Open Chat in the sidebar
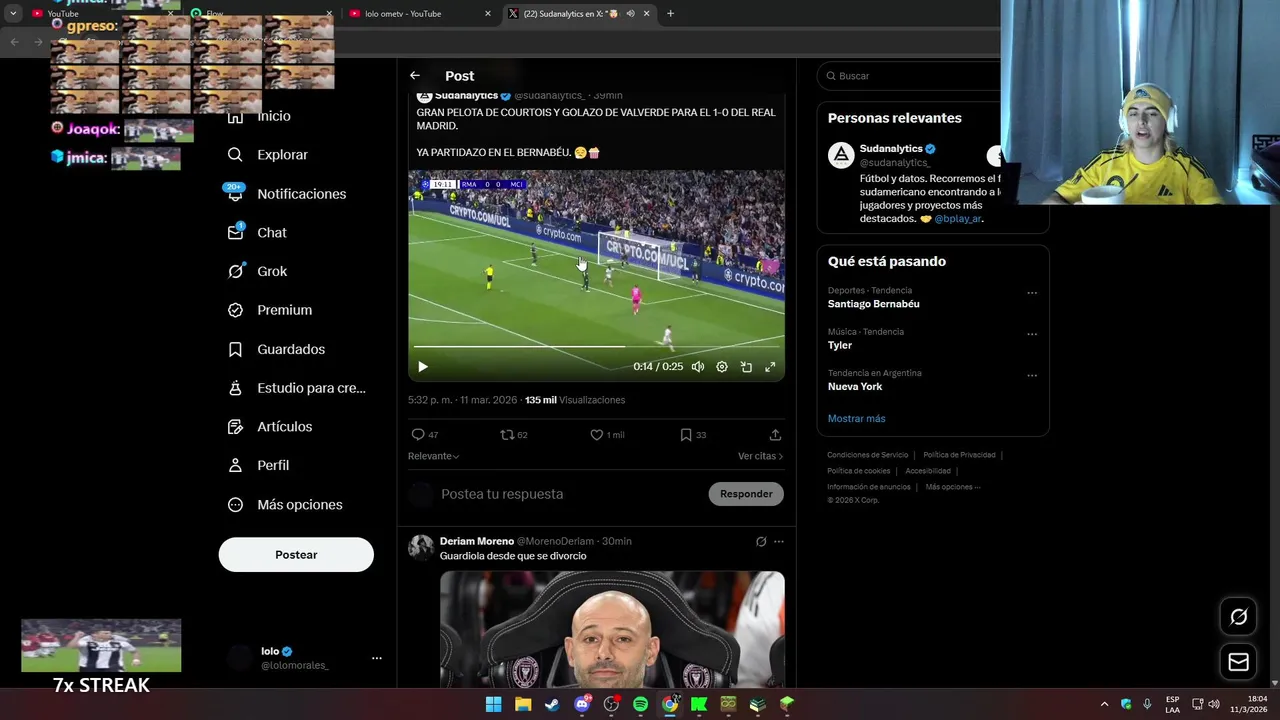 point(257,232)
